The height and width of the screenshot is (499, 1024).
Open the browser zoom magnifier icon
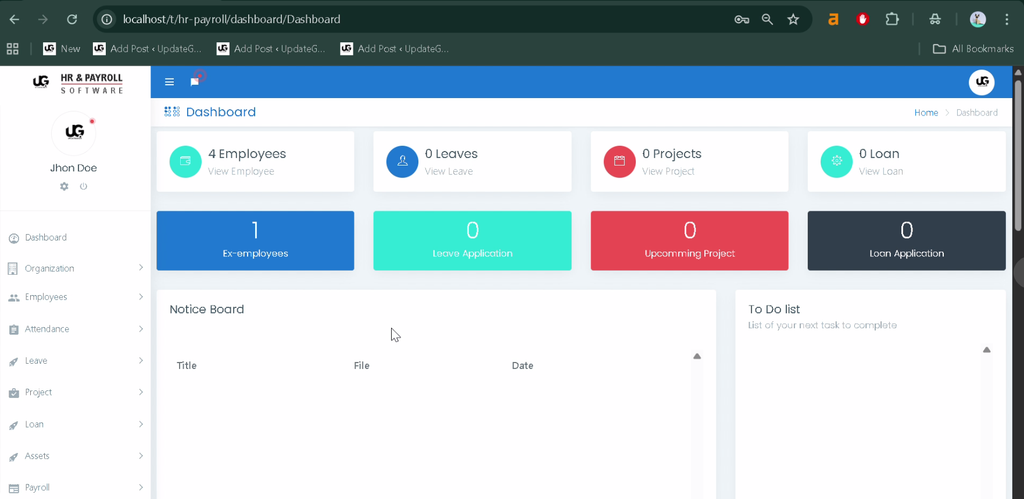767,20
